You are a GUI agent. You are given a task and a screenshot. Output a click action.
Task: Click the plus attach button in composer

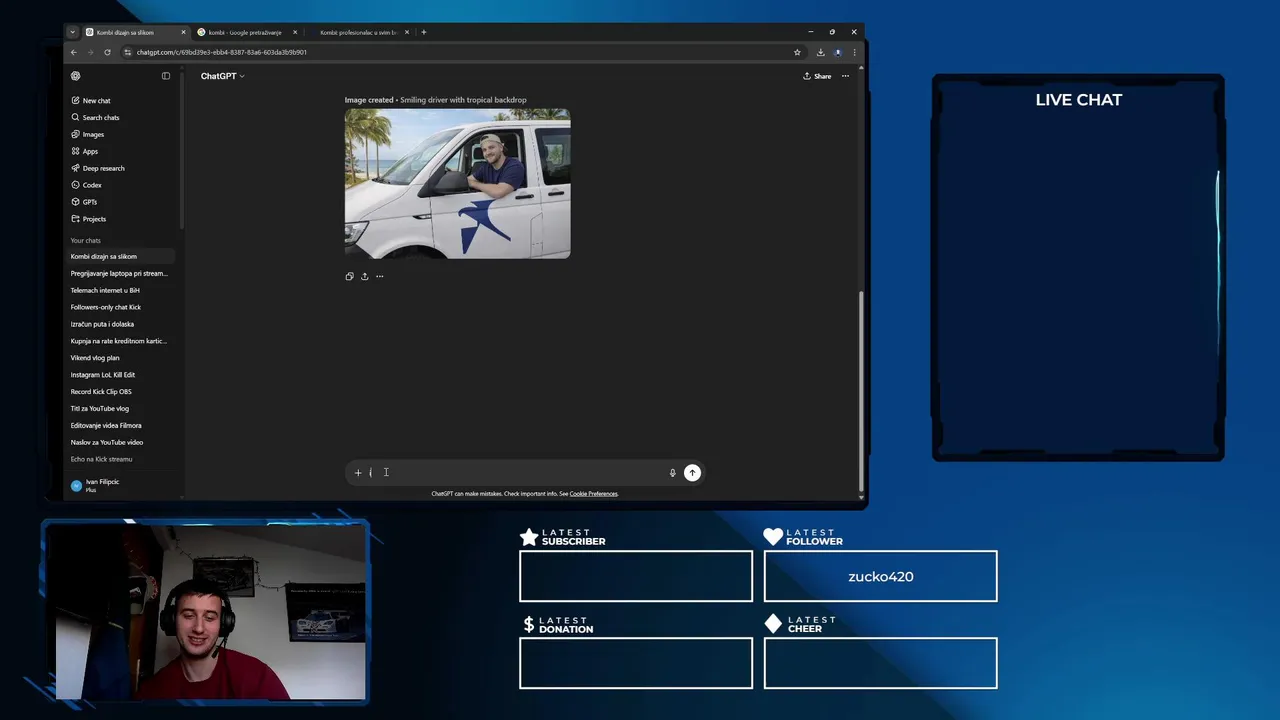pos(358,473)
